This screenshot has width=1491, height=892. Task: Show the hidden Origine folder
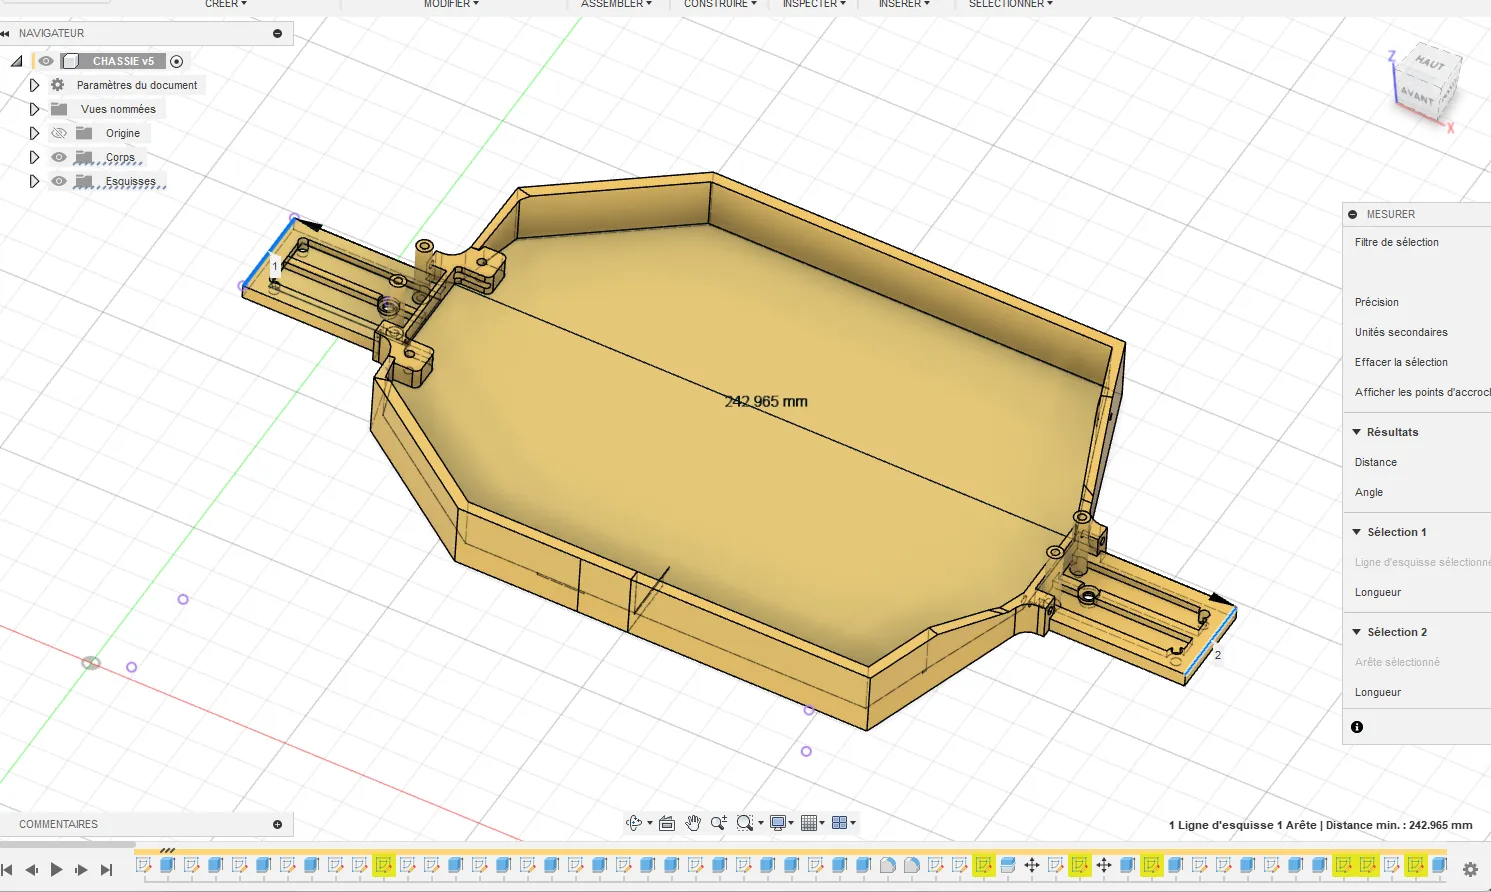[x=59, y=133]
